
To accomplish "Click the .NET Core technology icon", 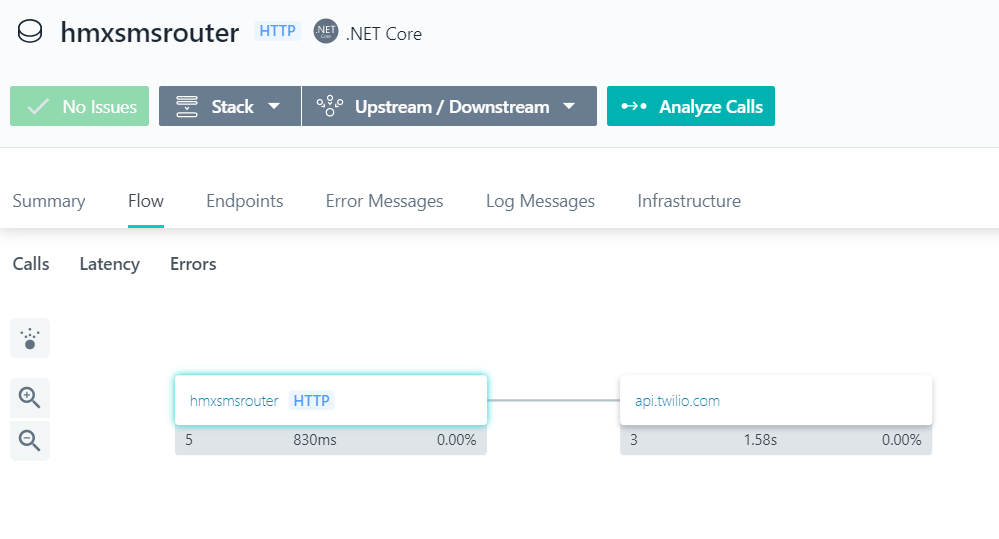I will point(325,32).
